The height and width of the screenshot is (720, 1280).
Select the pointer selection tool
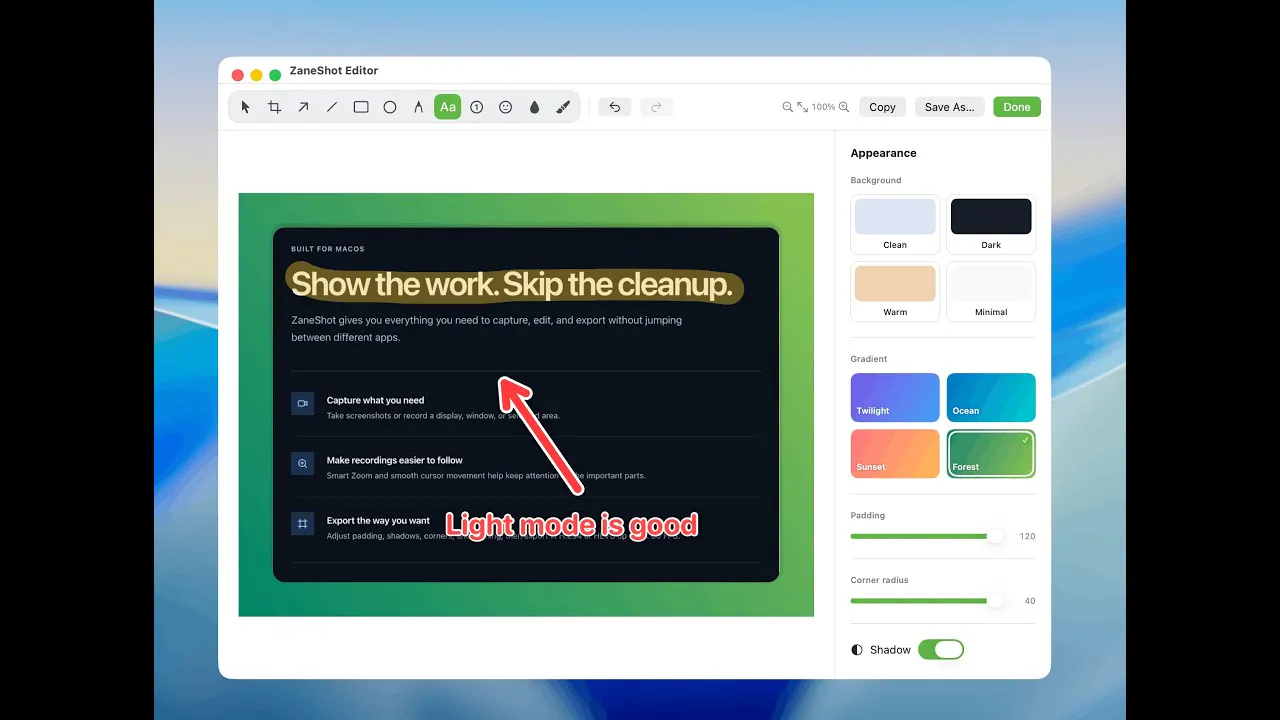click(x=246, y=107)
